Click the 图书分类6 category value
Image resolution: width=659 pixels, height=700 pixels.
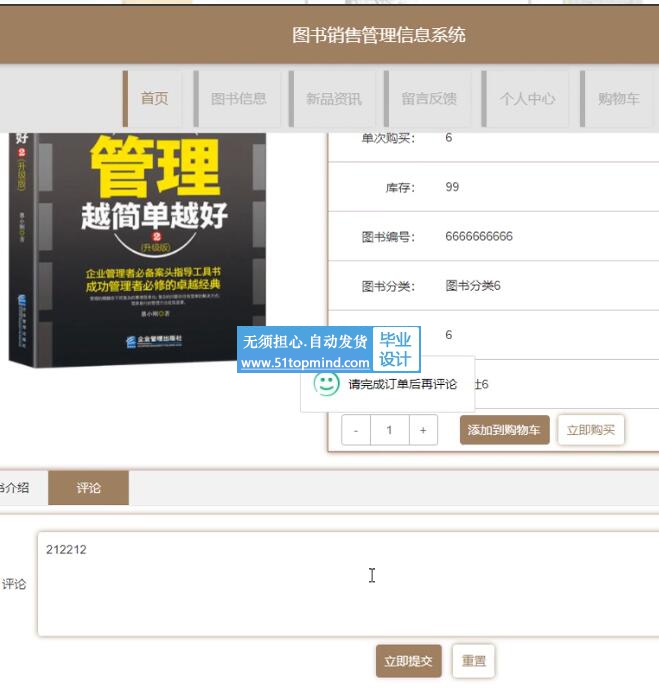point(473,286)
